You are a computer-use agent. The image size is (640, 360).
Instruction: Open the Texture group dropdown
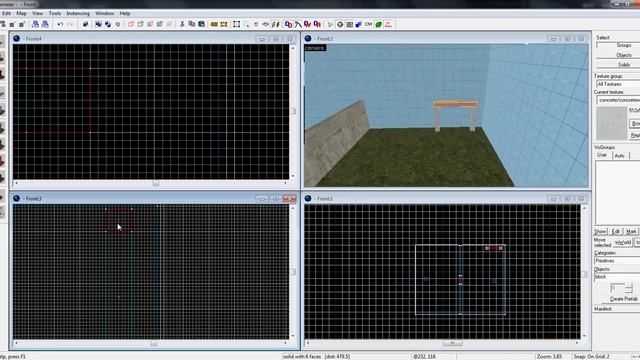coord(618,84)
